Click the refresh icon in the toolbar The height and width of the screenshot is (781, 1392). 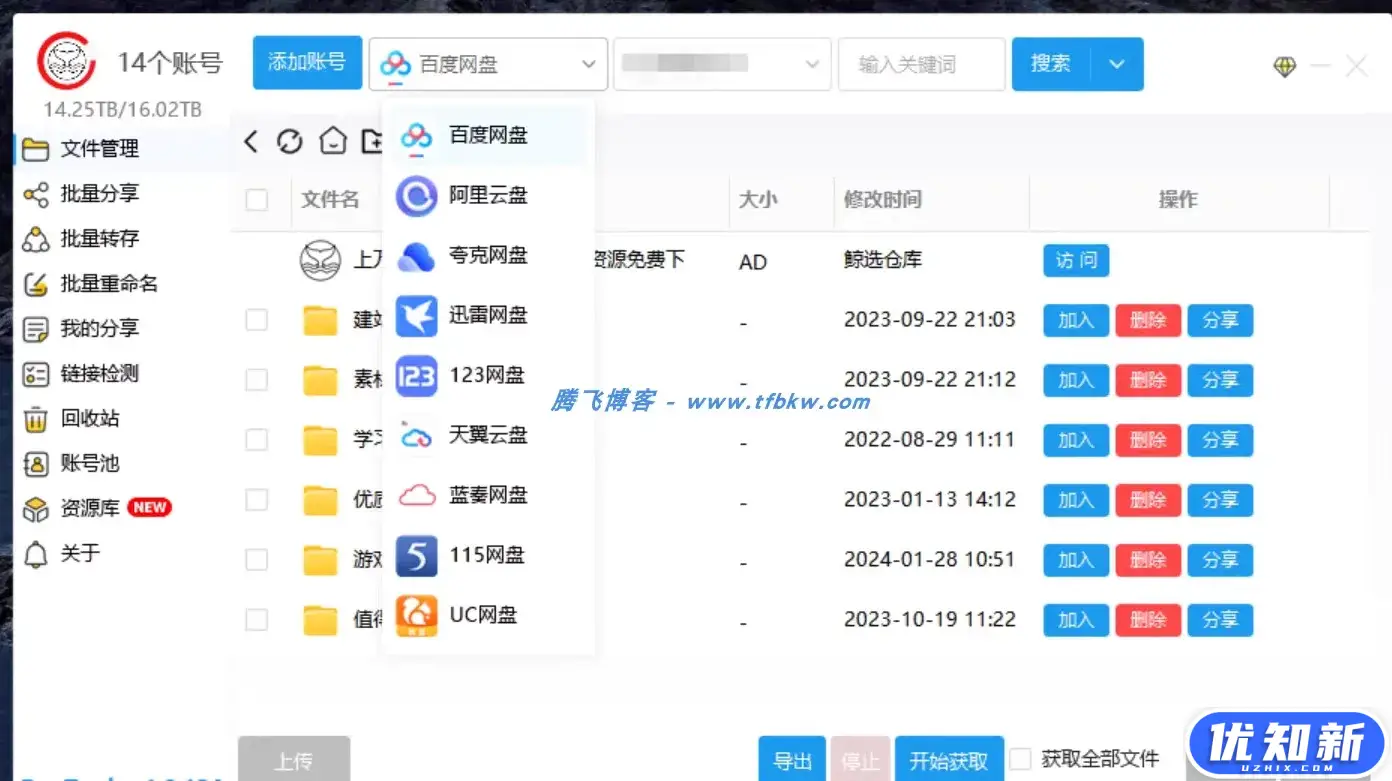click(290, 141)
